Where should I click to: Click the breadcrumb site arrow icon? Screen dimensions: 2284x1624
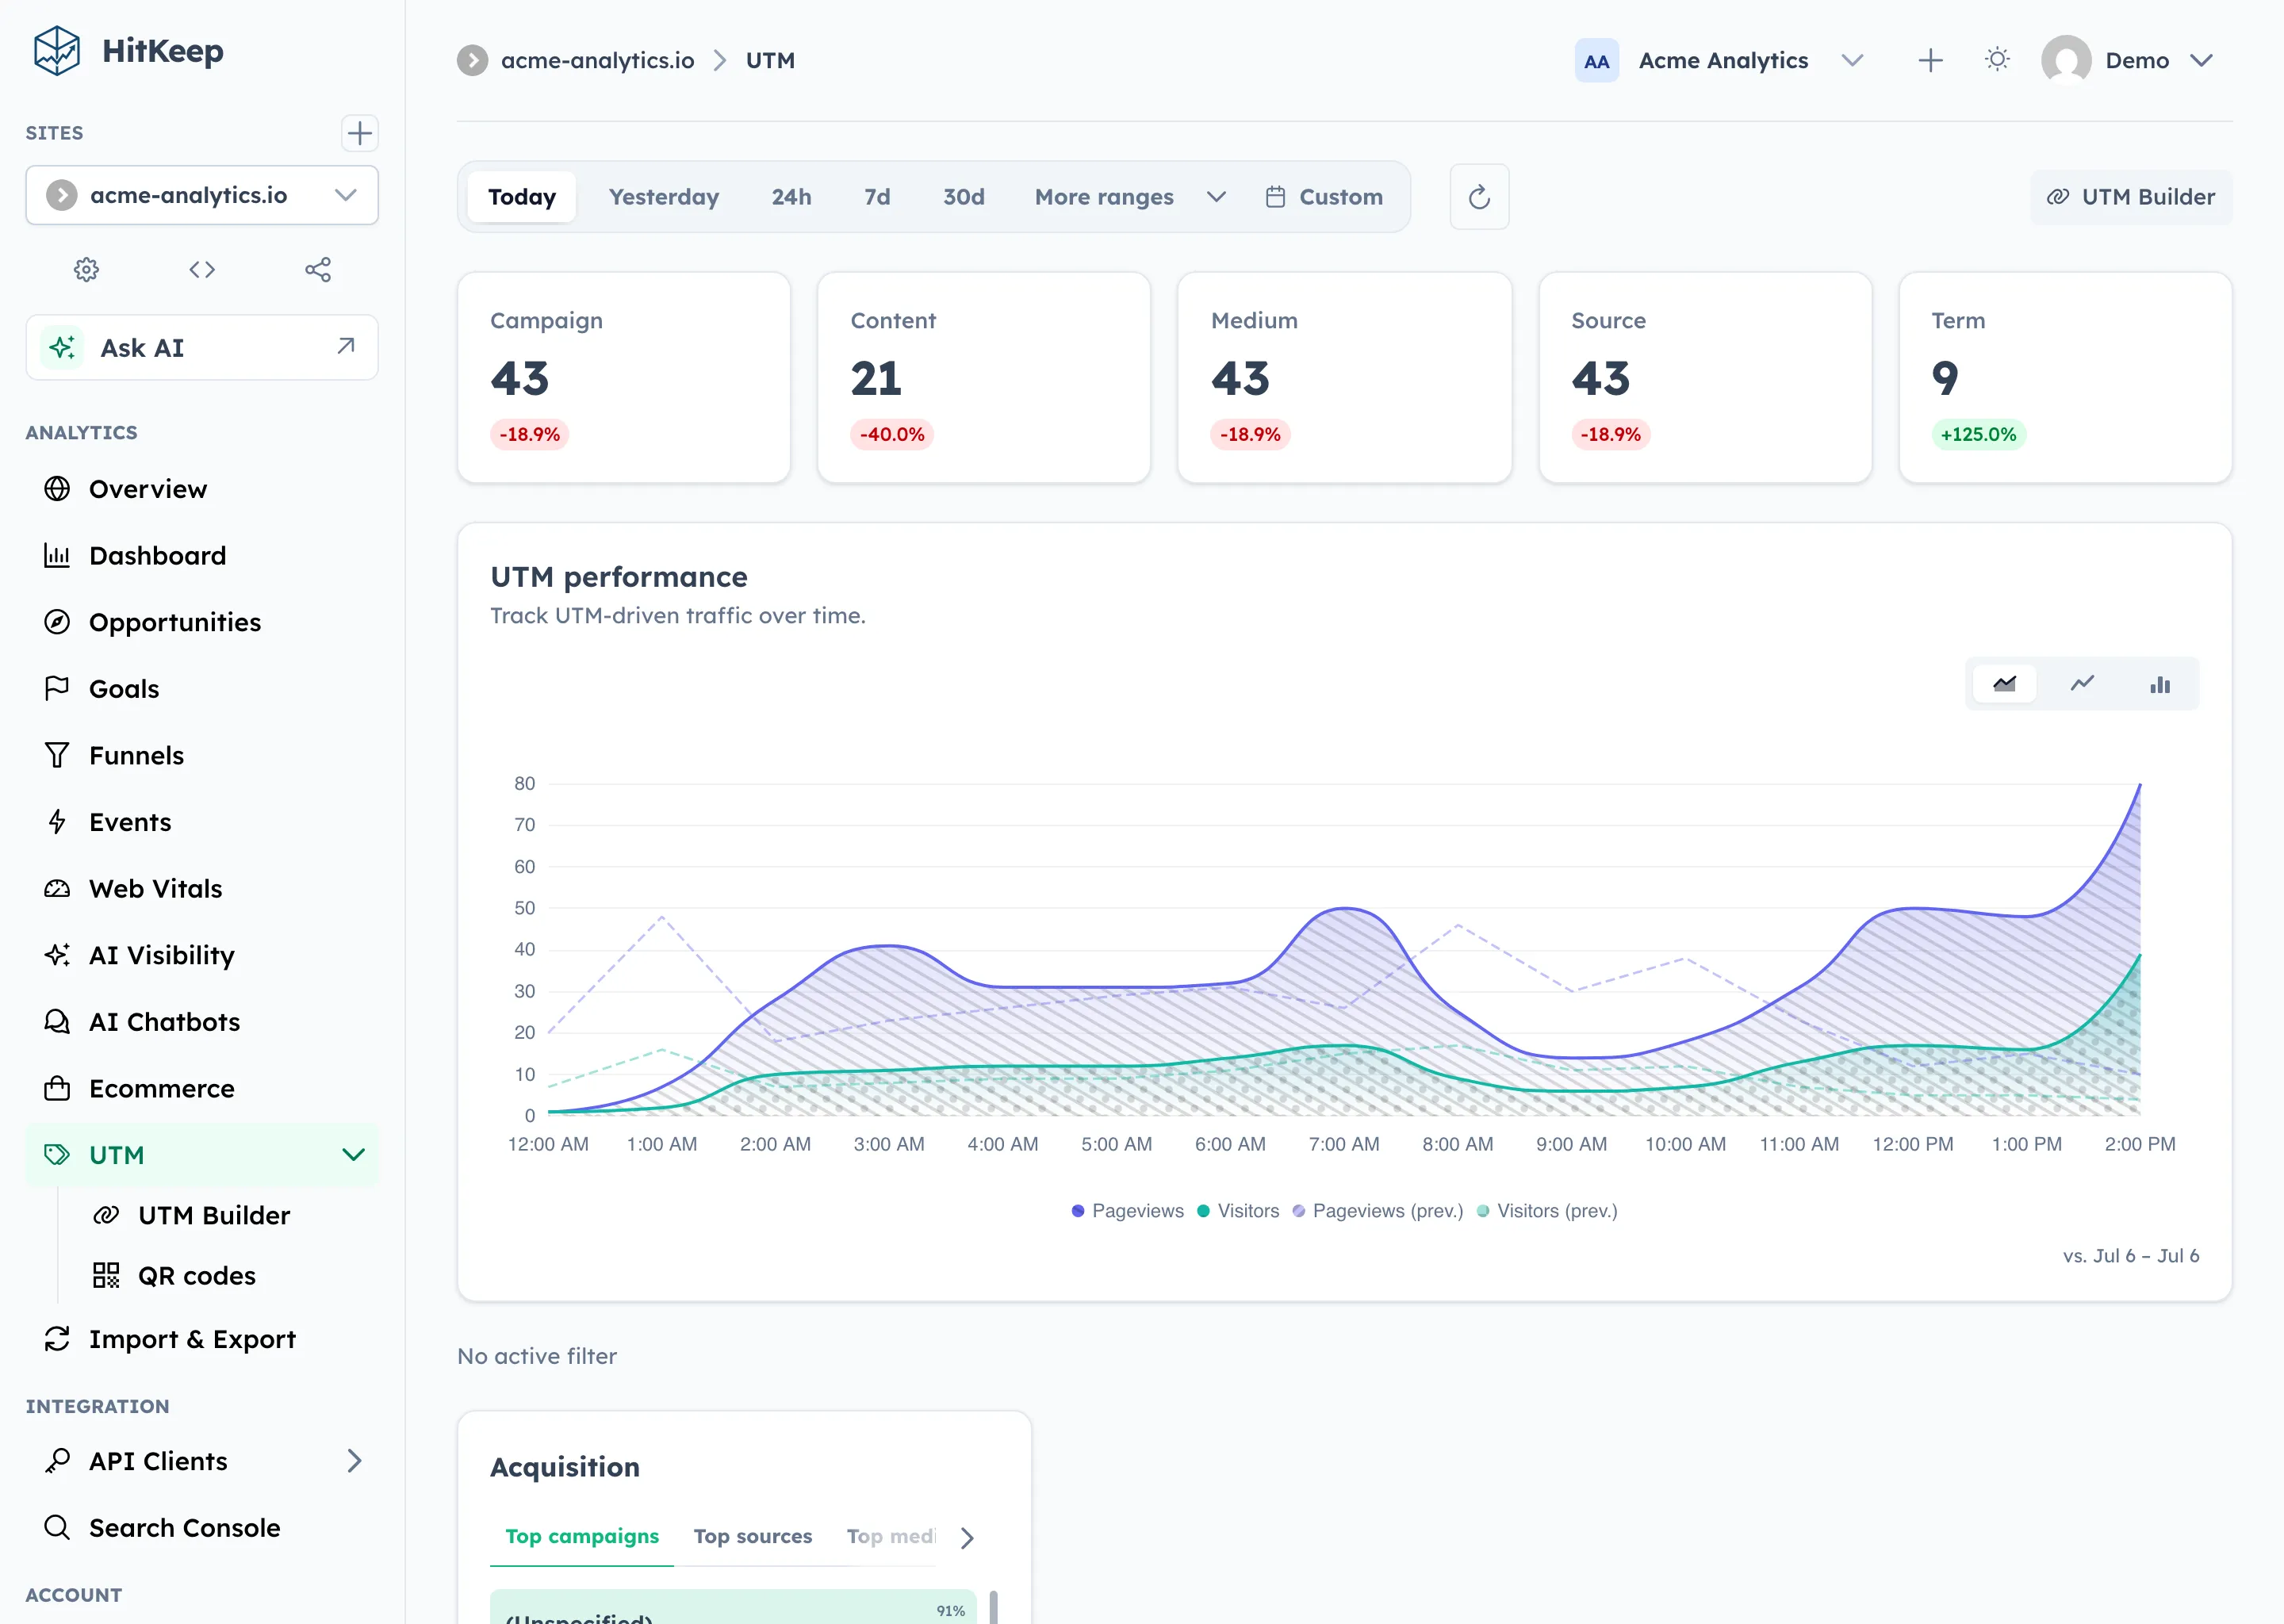click(472, 60)
